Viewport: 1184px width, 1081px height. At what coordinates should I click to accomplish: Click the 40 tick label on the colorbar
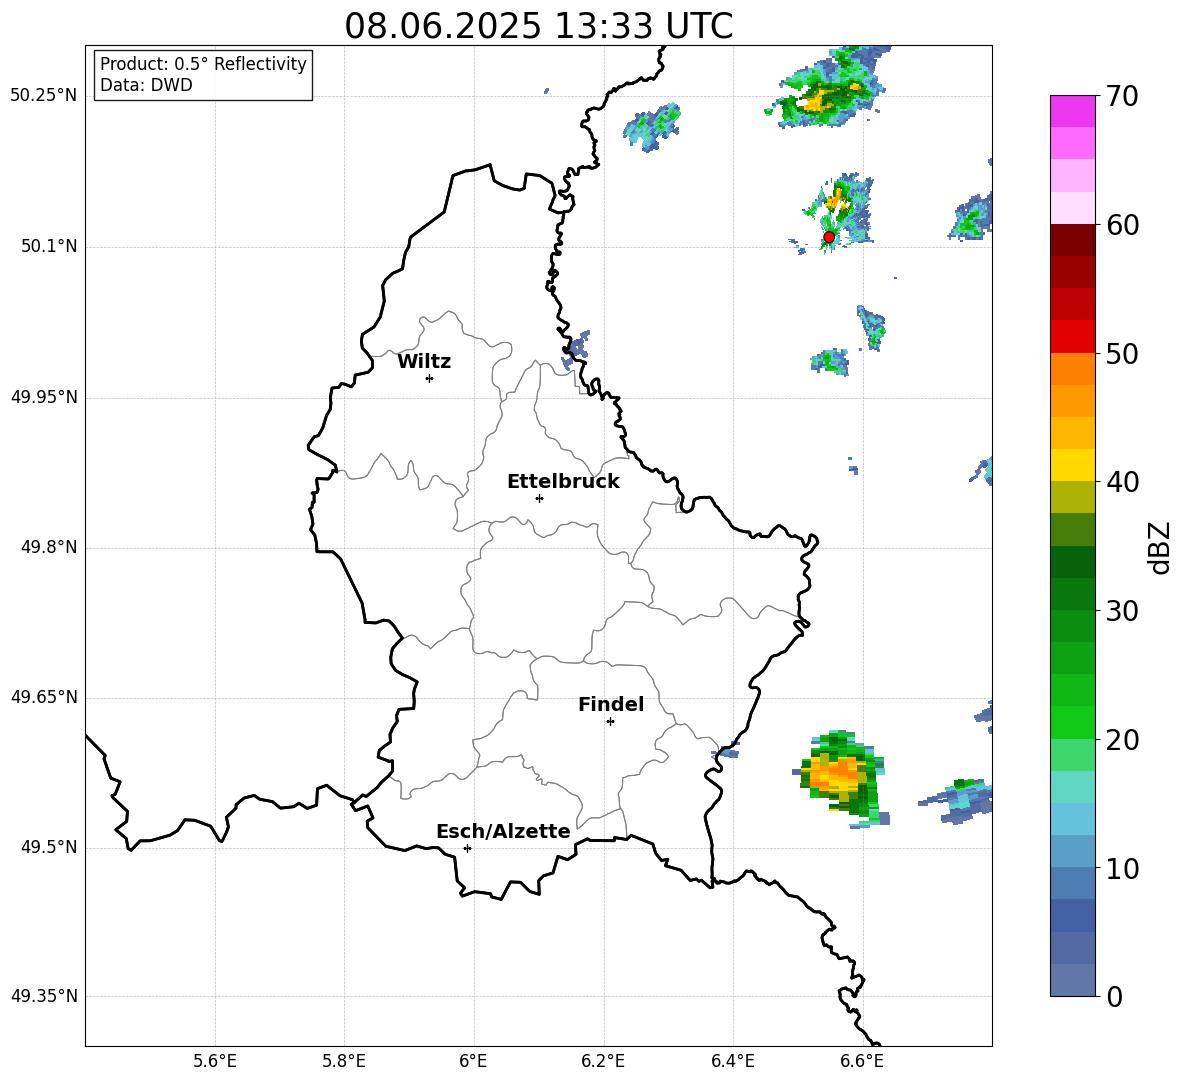click(x=1122, y=482)
